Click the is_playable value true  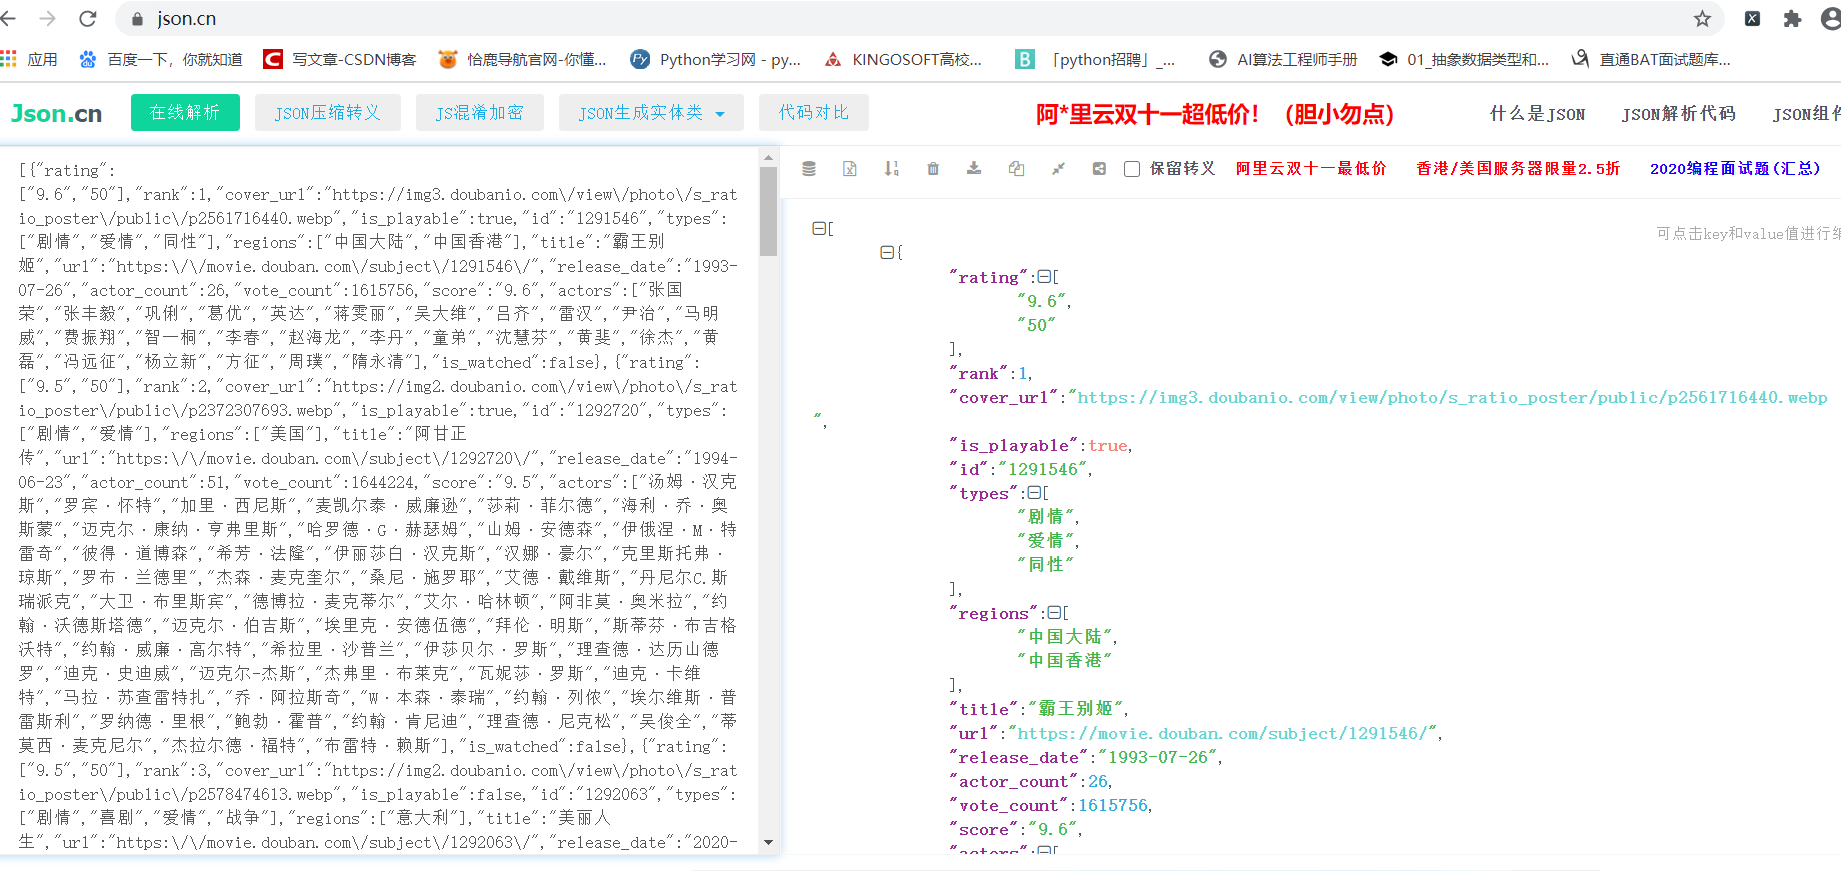(1108, 445)
